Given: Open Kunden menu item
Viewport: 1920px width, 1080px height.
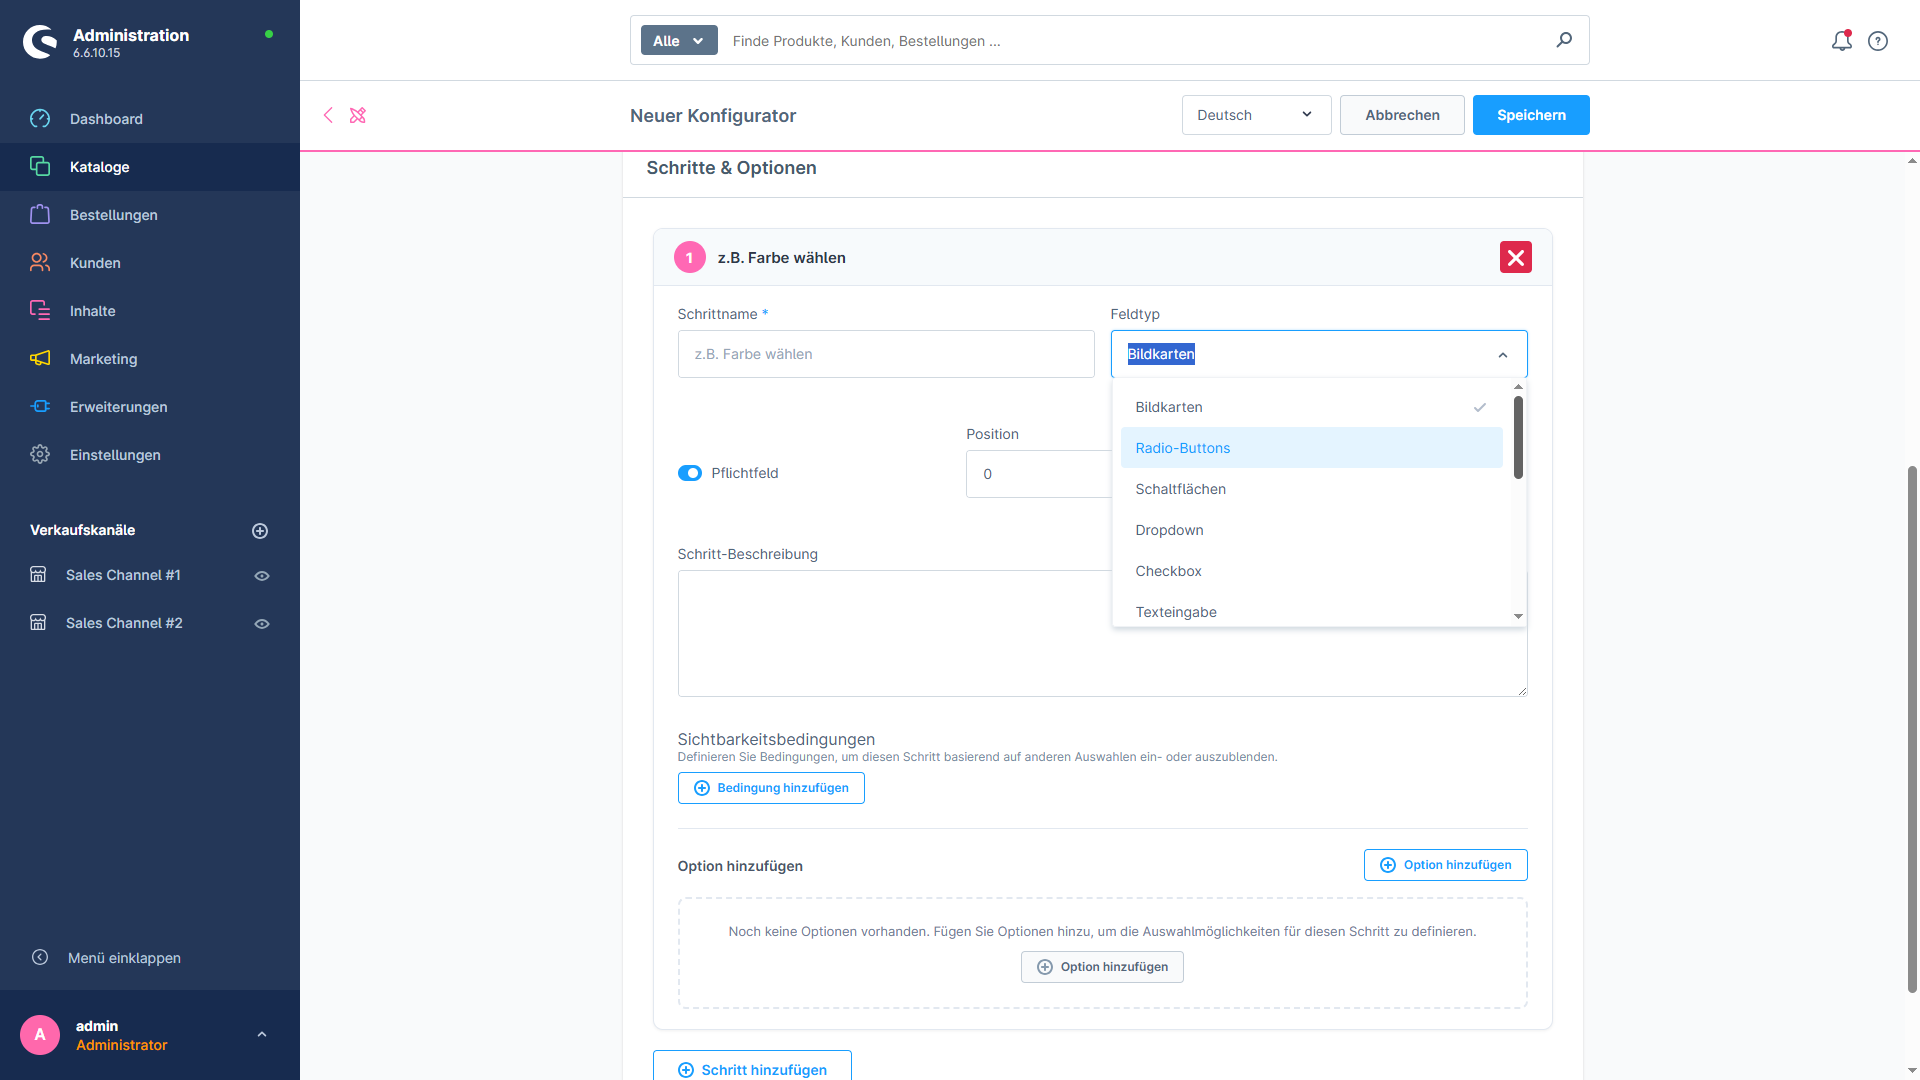Looking at the screenshot, I should click(150, 263).
